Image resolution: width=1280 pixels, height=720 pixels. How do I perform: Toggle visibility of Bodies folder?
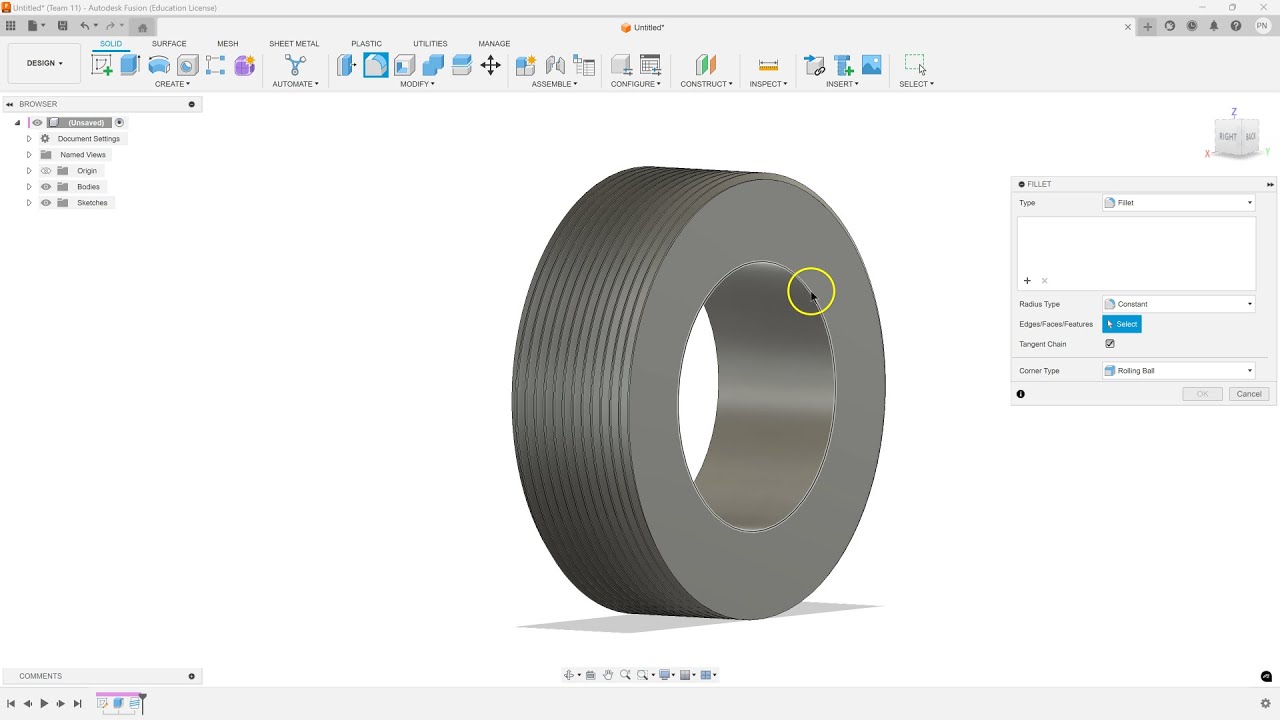coord(46,187)
